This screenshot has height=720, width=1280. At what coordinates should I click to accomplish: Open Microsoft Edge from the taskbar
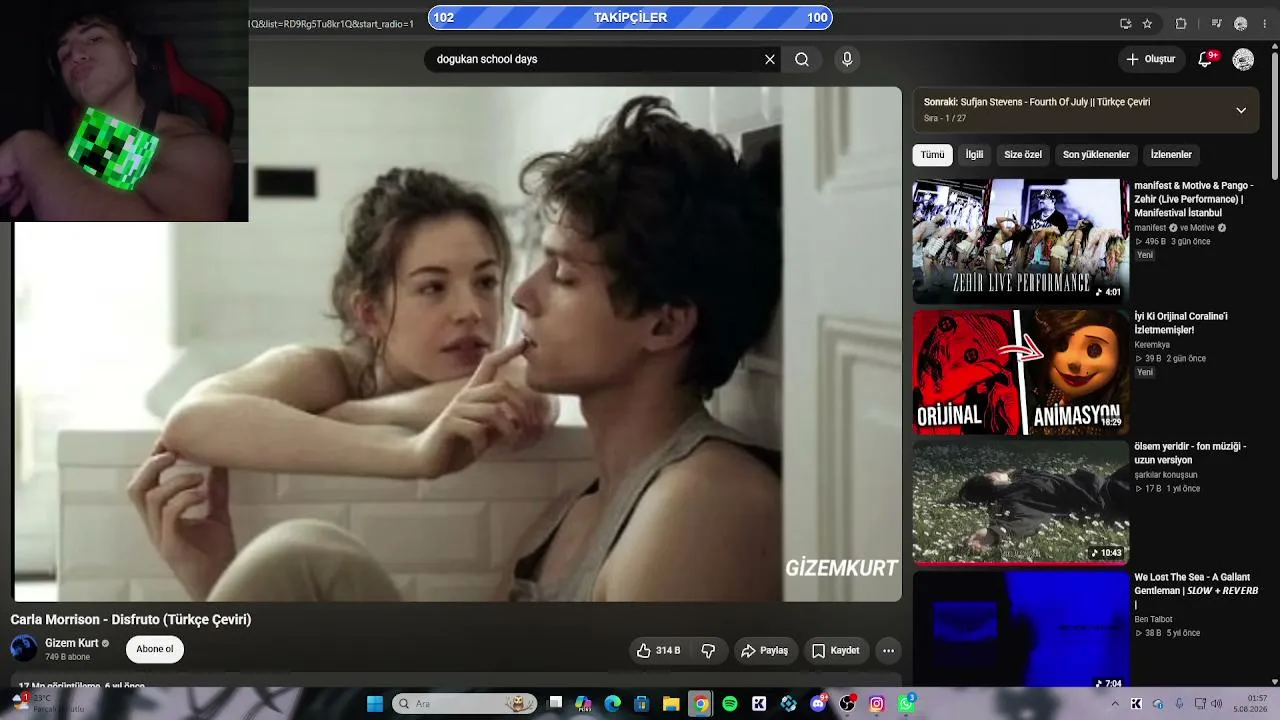click(x=613, y=704)
